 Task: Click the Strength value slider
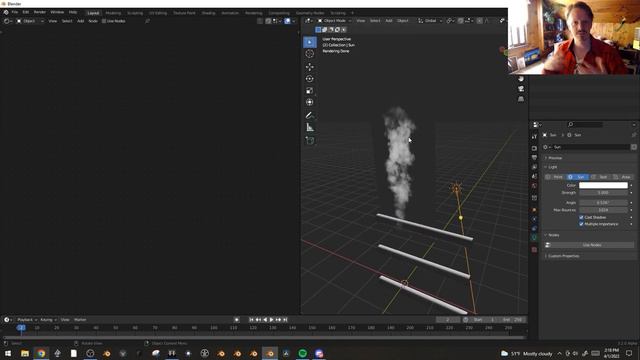tap(603, 193)
